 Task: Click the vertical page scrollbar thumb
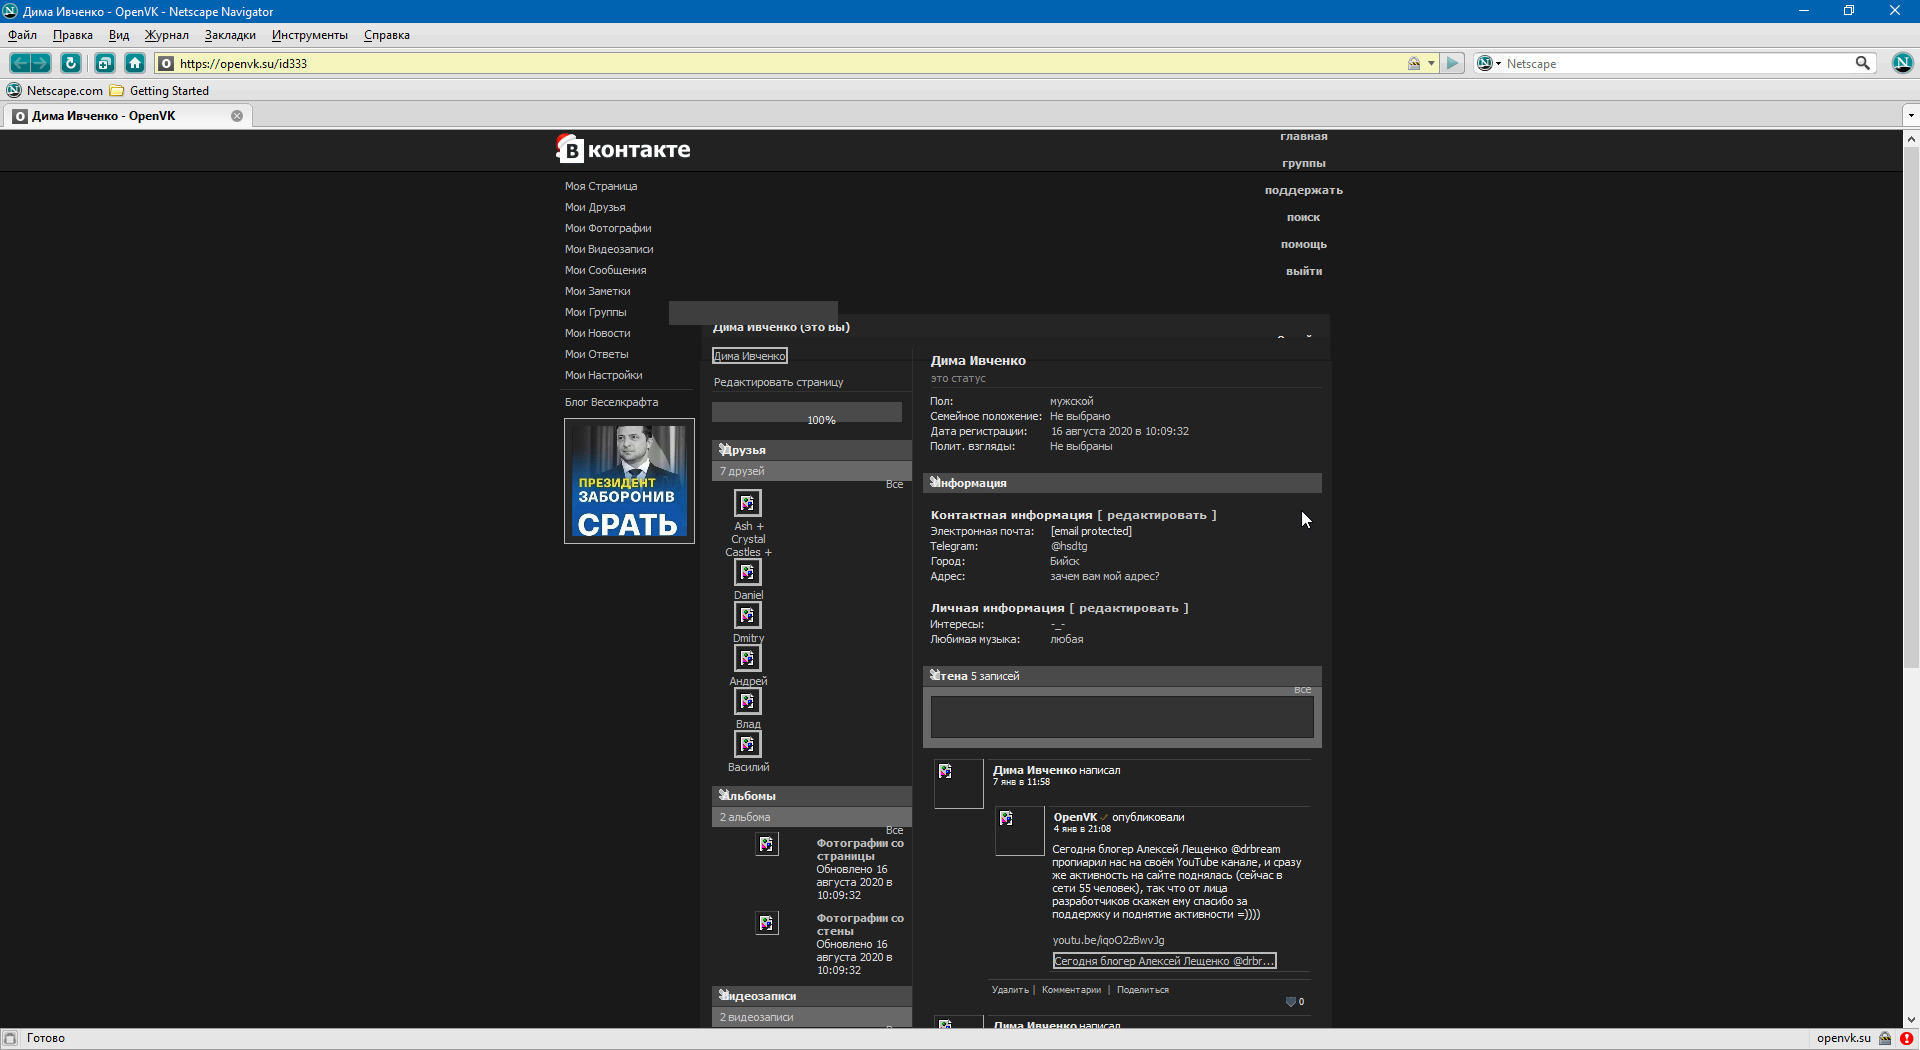[1910, 400]
